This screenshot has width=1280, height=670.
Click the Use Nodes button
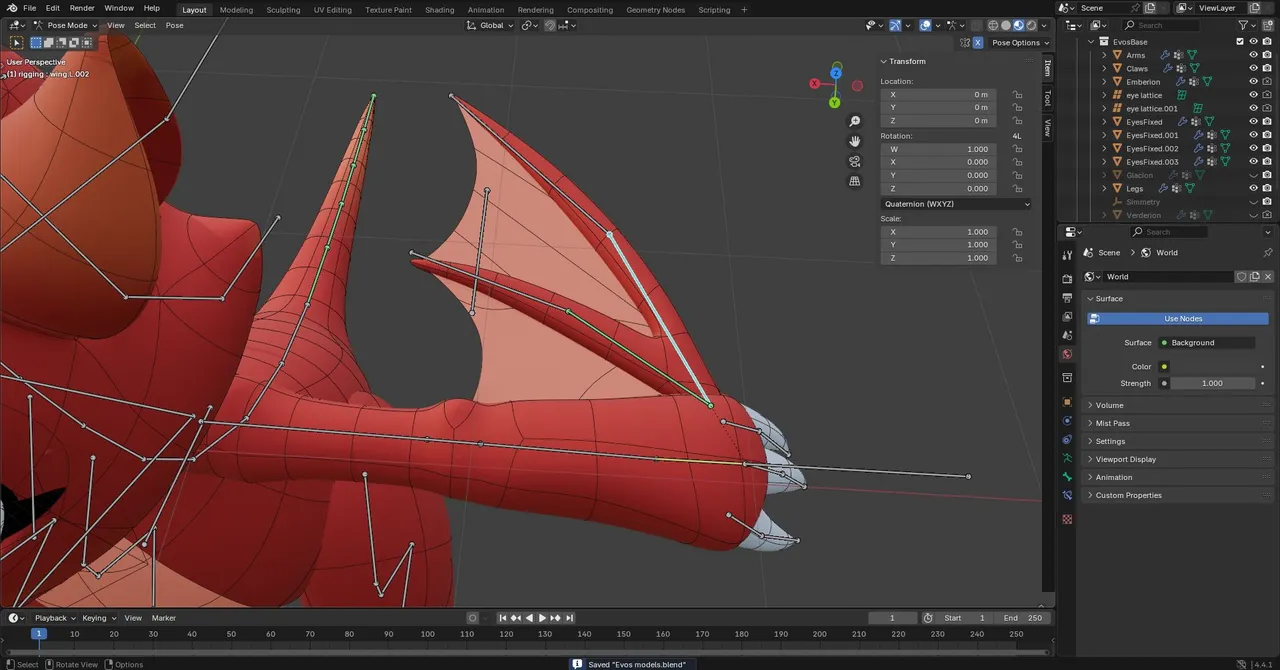point(1178,319)
